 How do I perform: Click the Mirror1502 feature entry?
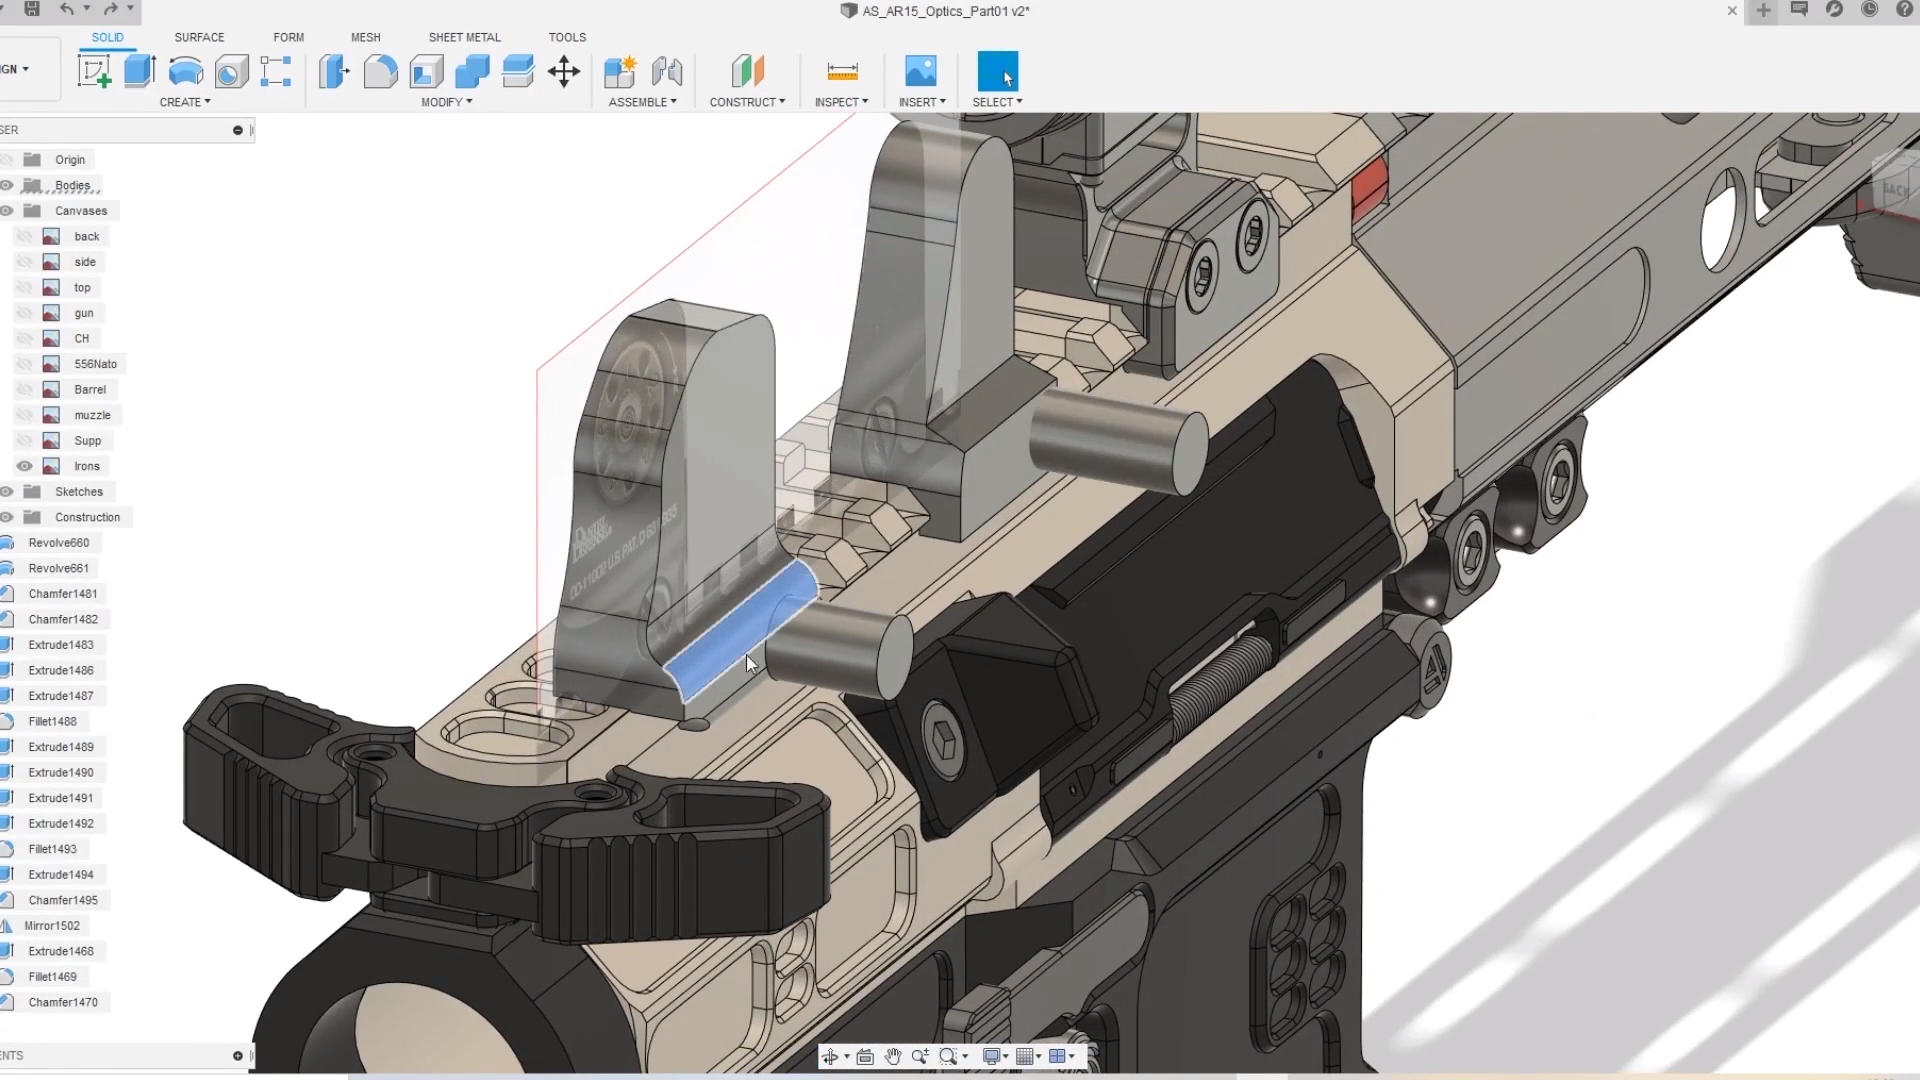(52, 926)
